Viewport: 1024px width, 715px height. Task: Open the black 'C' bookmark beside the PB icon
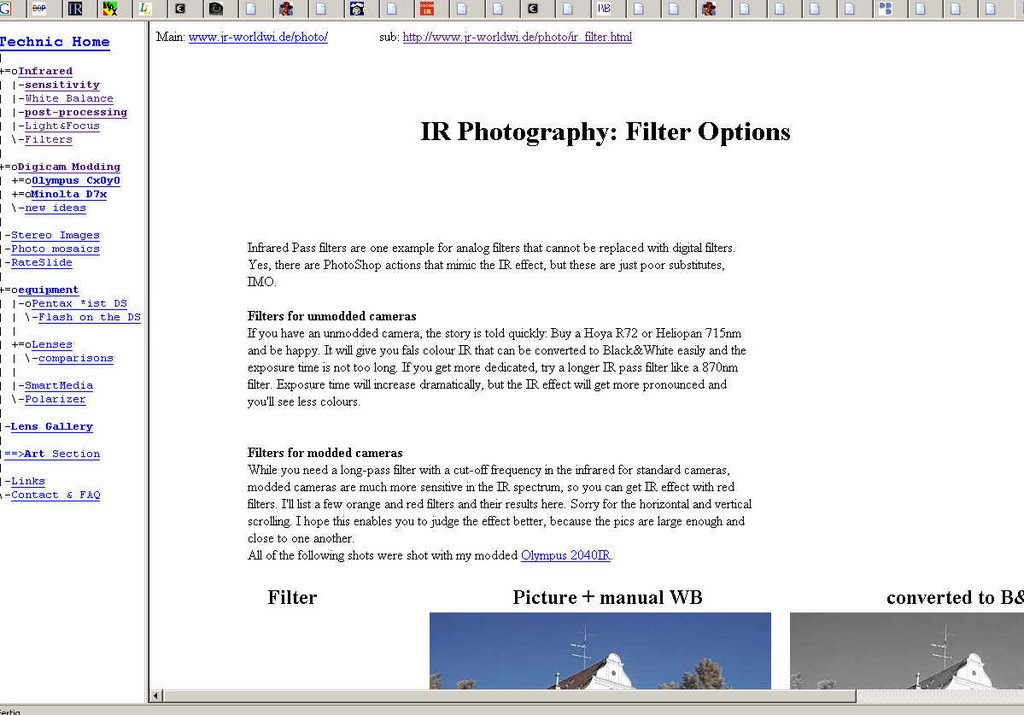click(x=533, y=8)
